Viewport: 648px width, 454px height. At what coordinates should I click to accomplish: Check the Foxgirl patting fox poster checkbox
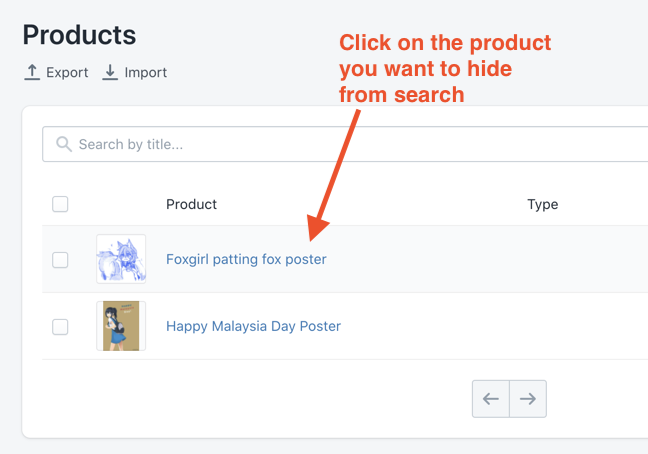pyautogui.click(x=60, y=260)
